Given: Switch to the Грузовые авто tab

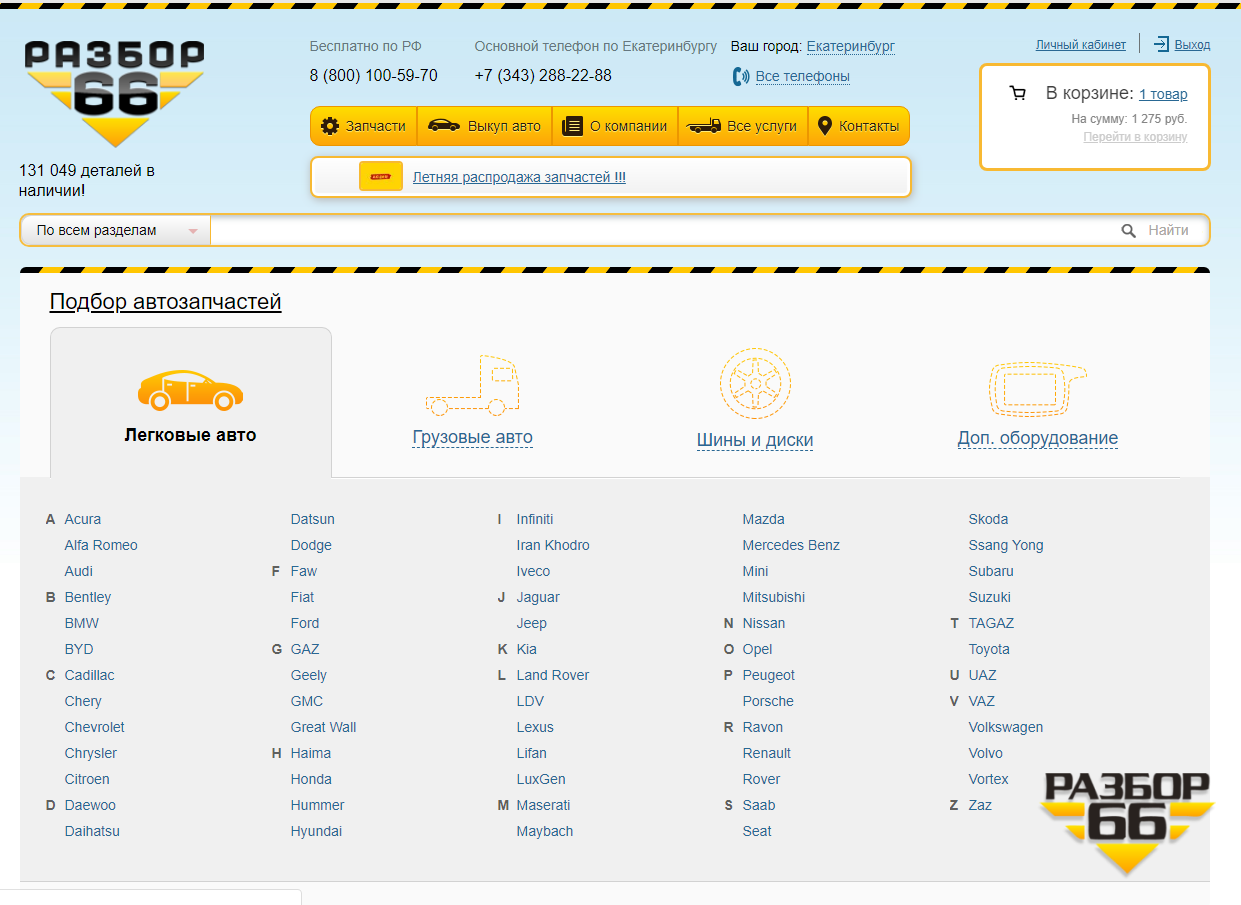Looking at the screenshot, I should pyautogui.click(x=472, y=437).
